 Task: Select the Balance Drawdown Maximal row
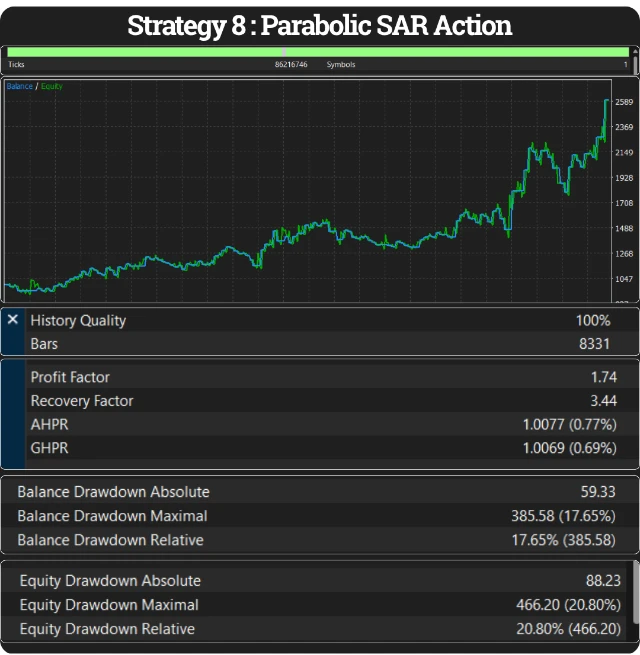coord(320,516)
